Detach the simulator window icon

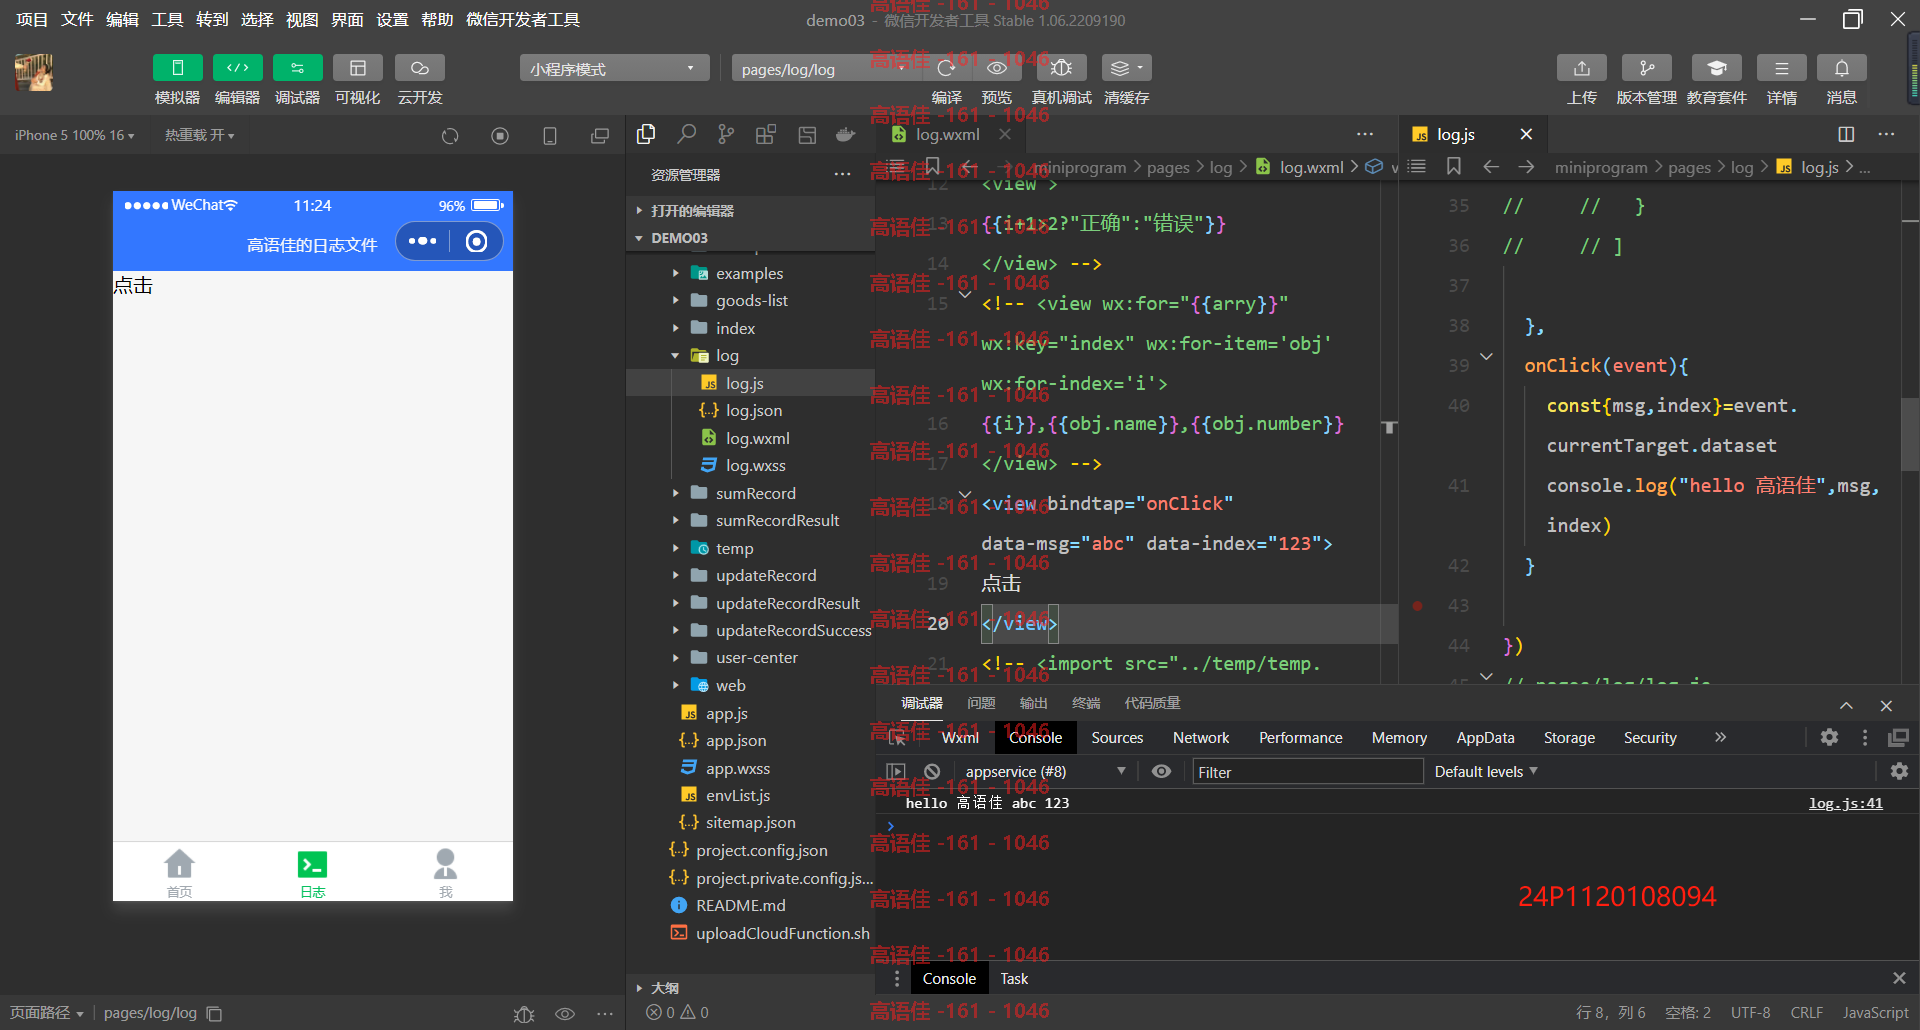coord(599,136)
